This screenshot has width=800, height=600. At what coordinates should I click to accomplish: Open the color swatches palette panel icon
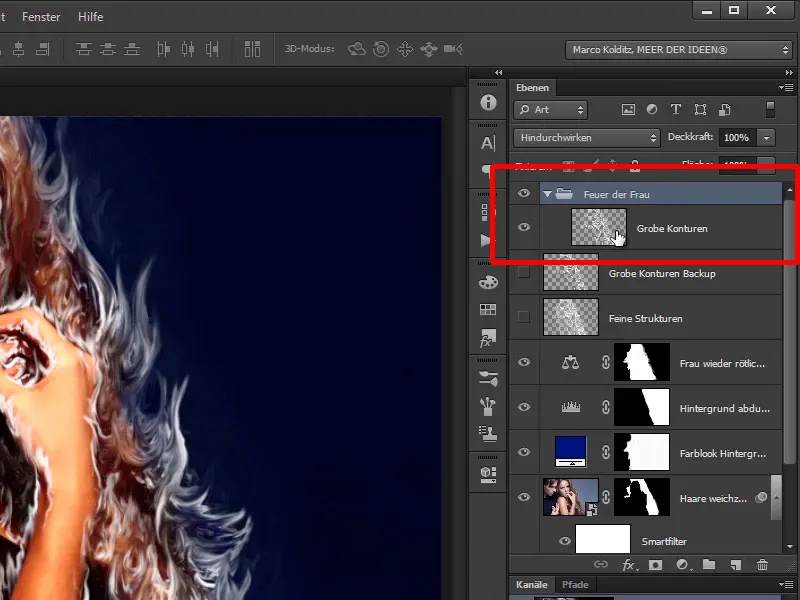point(488,282)
